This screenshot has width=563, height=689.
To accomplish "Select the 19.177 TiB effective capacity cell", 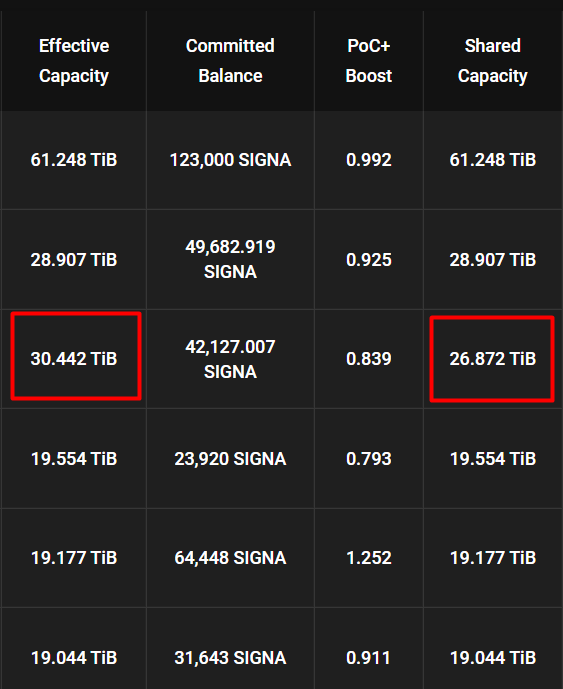I will pos(74,558).
